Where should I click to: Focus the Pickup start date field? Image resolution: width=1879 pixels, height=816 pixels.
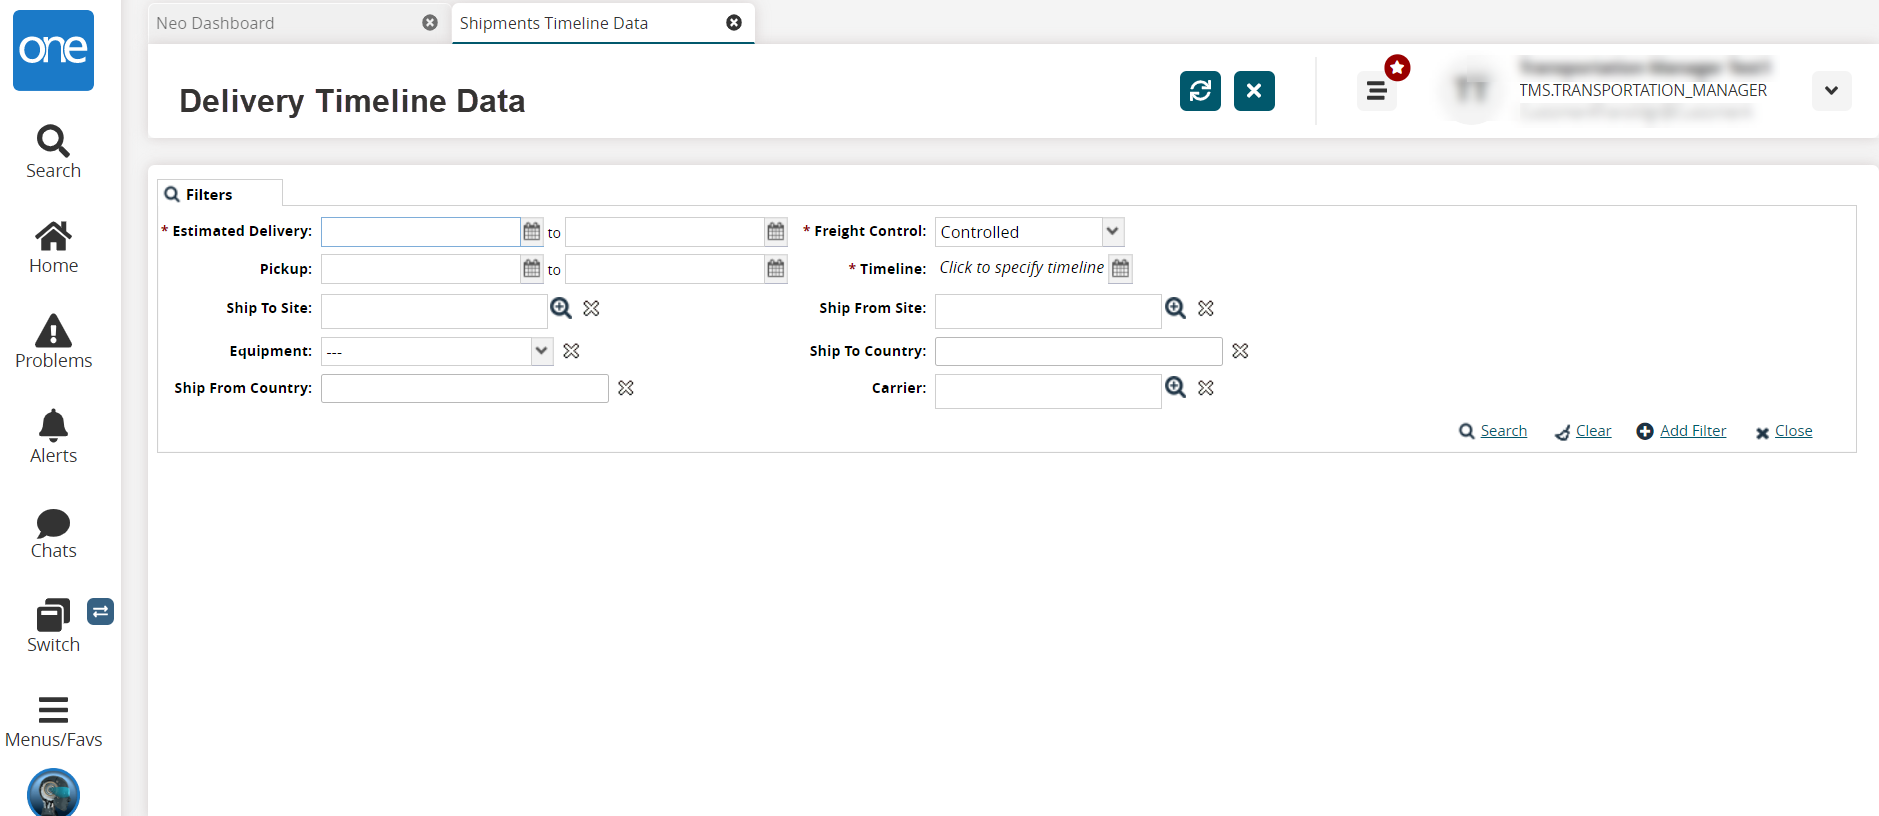pyautogui.click(x=420, y=269)
